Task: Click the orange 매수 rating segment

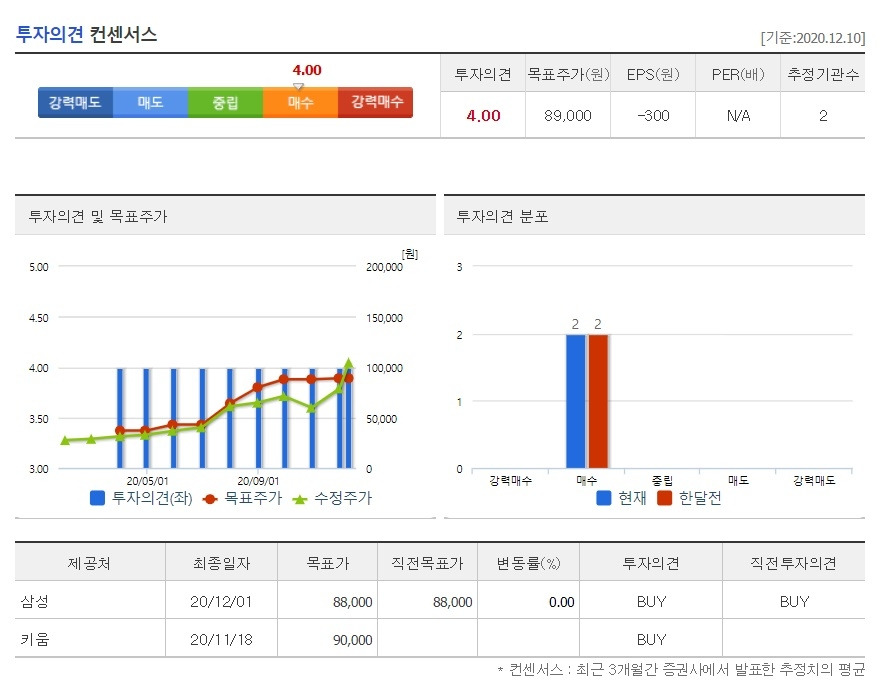Action: (300, 102)
